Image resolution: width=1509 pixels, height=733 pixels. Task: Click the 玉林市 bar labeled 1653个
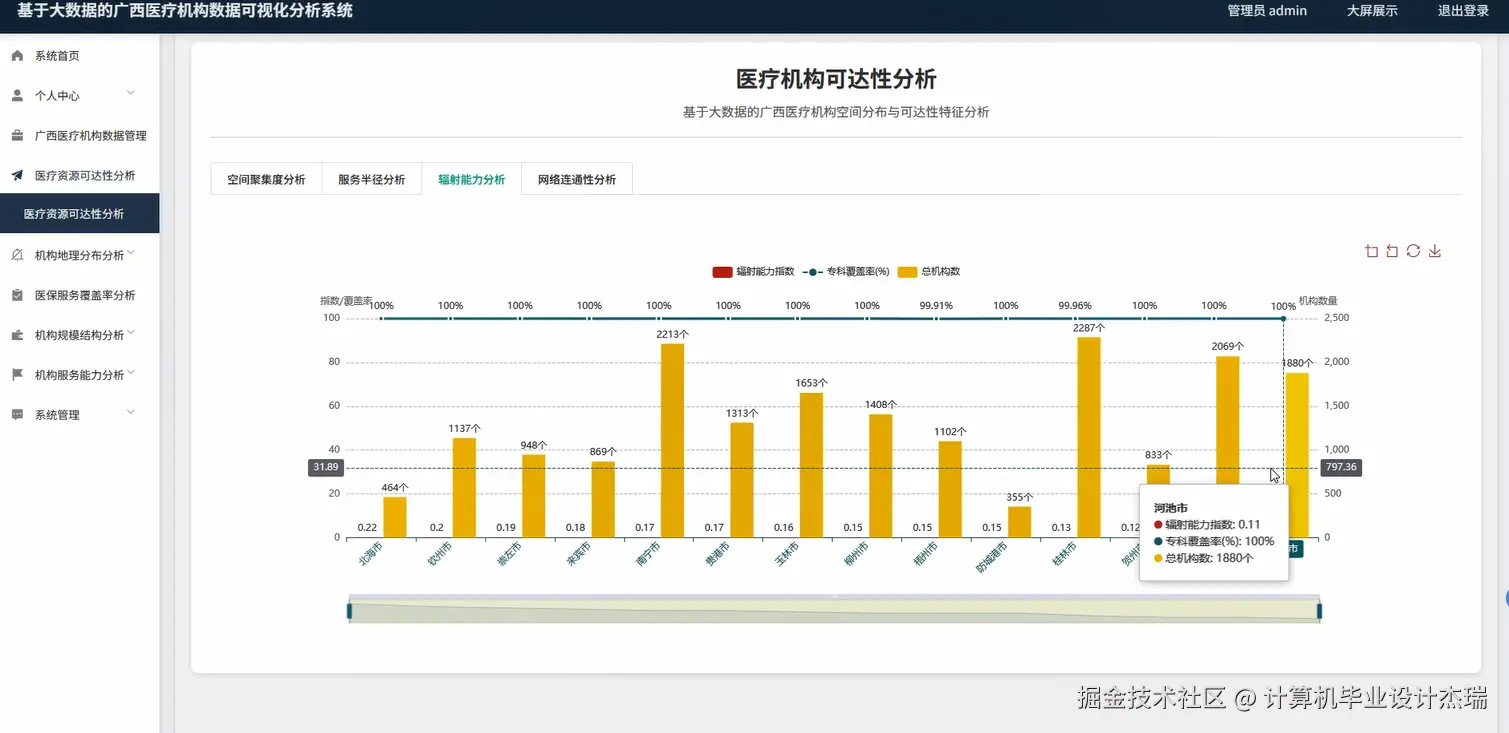(x=811, y=465)
